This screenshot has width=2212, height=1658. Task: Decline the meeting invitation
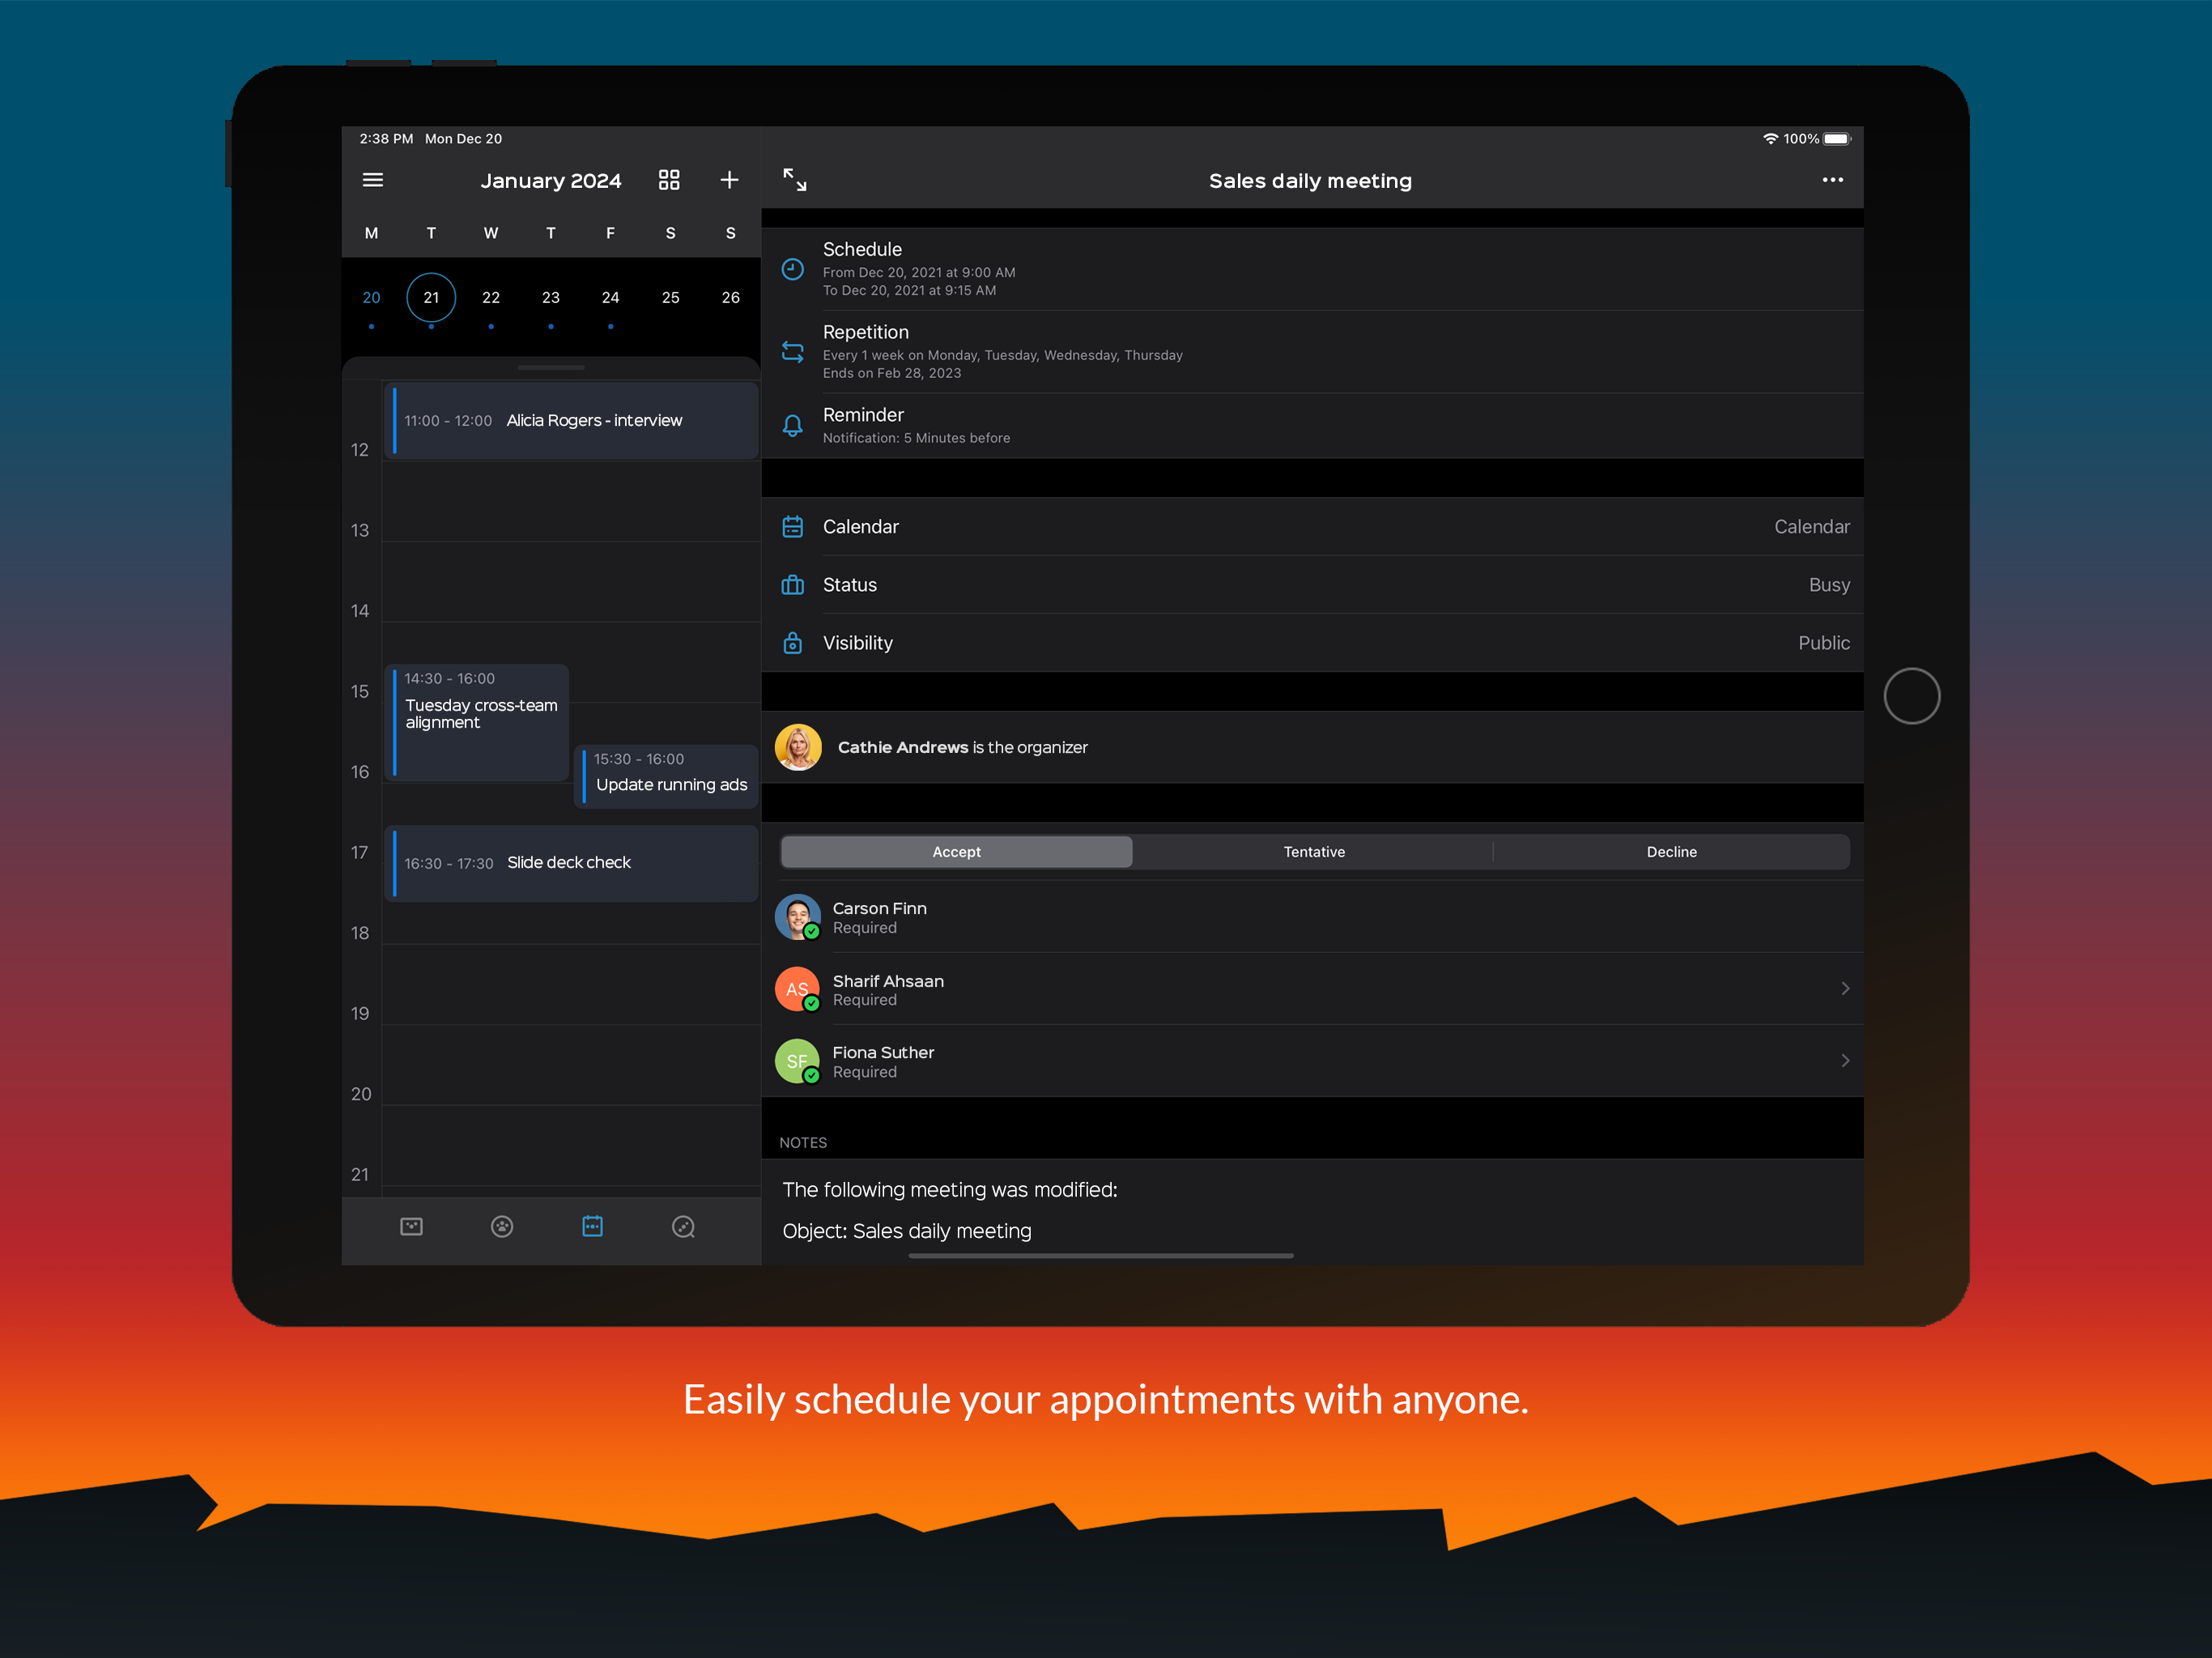click(1670, 852)
